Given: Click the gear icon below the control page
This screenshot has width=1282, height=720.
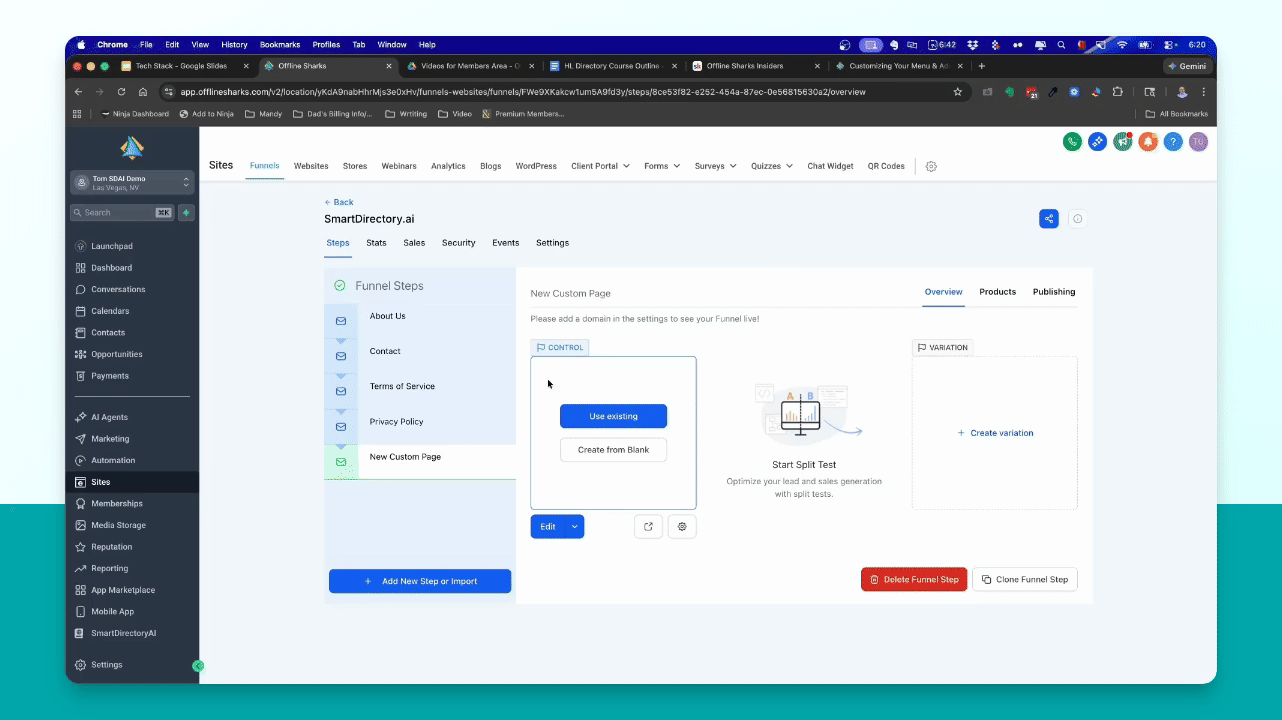Looking at the screenshot, I should click(682, 526).
